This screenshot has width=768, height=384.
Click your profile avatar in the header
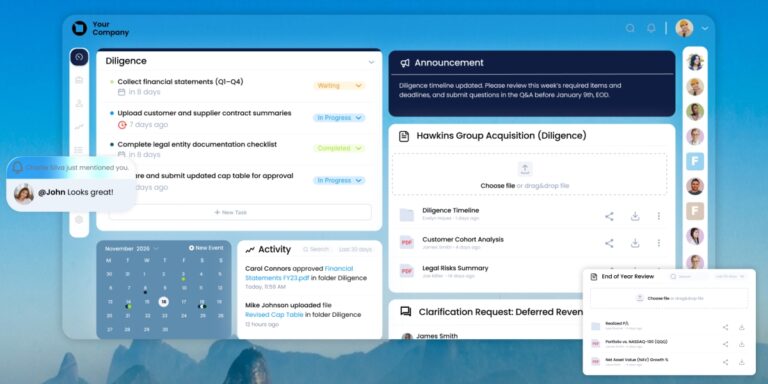pos(684,28)
